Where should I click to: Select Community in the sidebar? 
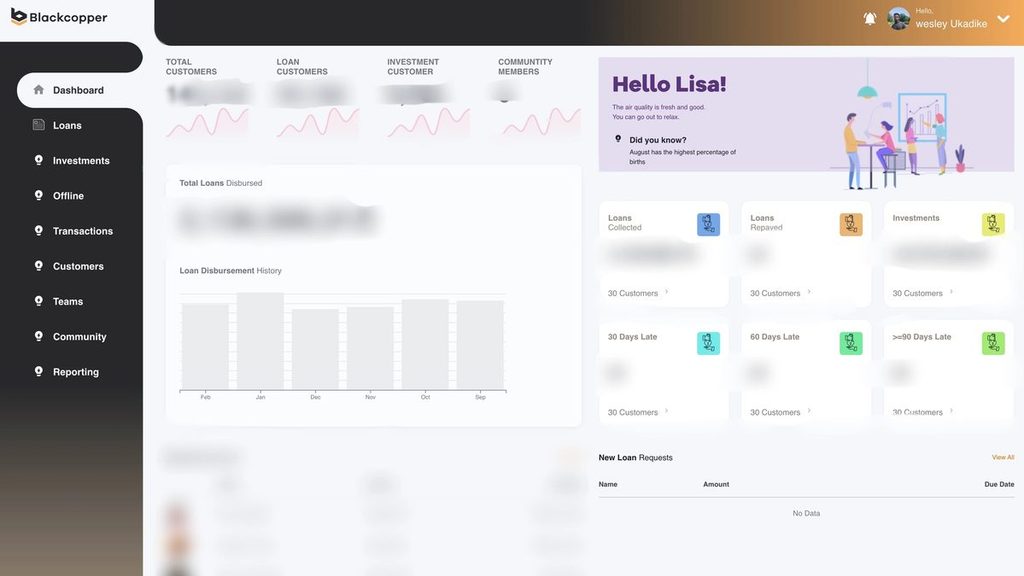tap(80, 337)
